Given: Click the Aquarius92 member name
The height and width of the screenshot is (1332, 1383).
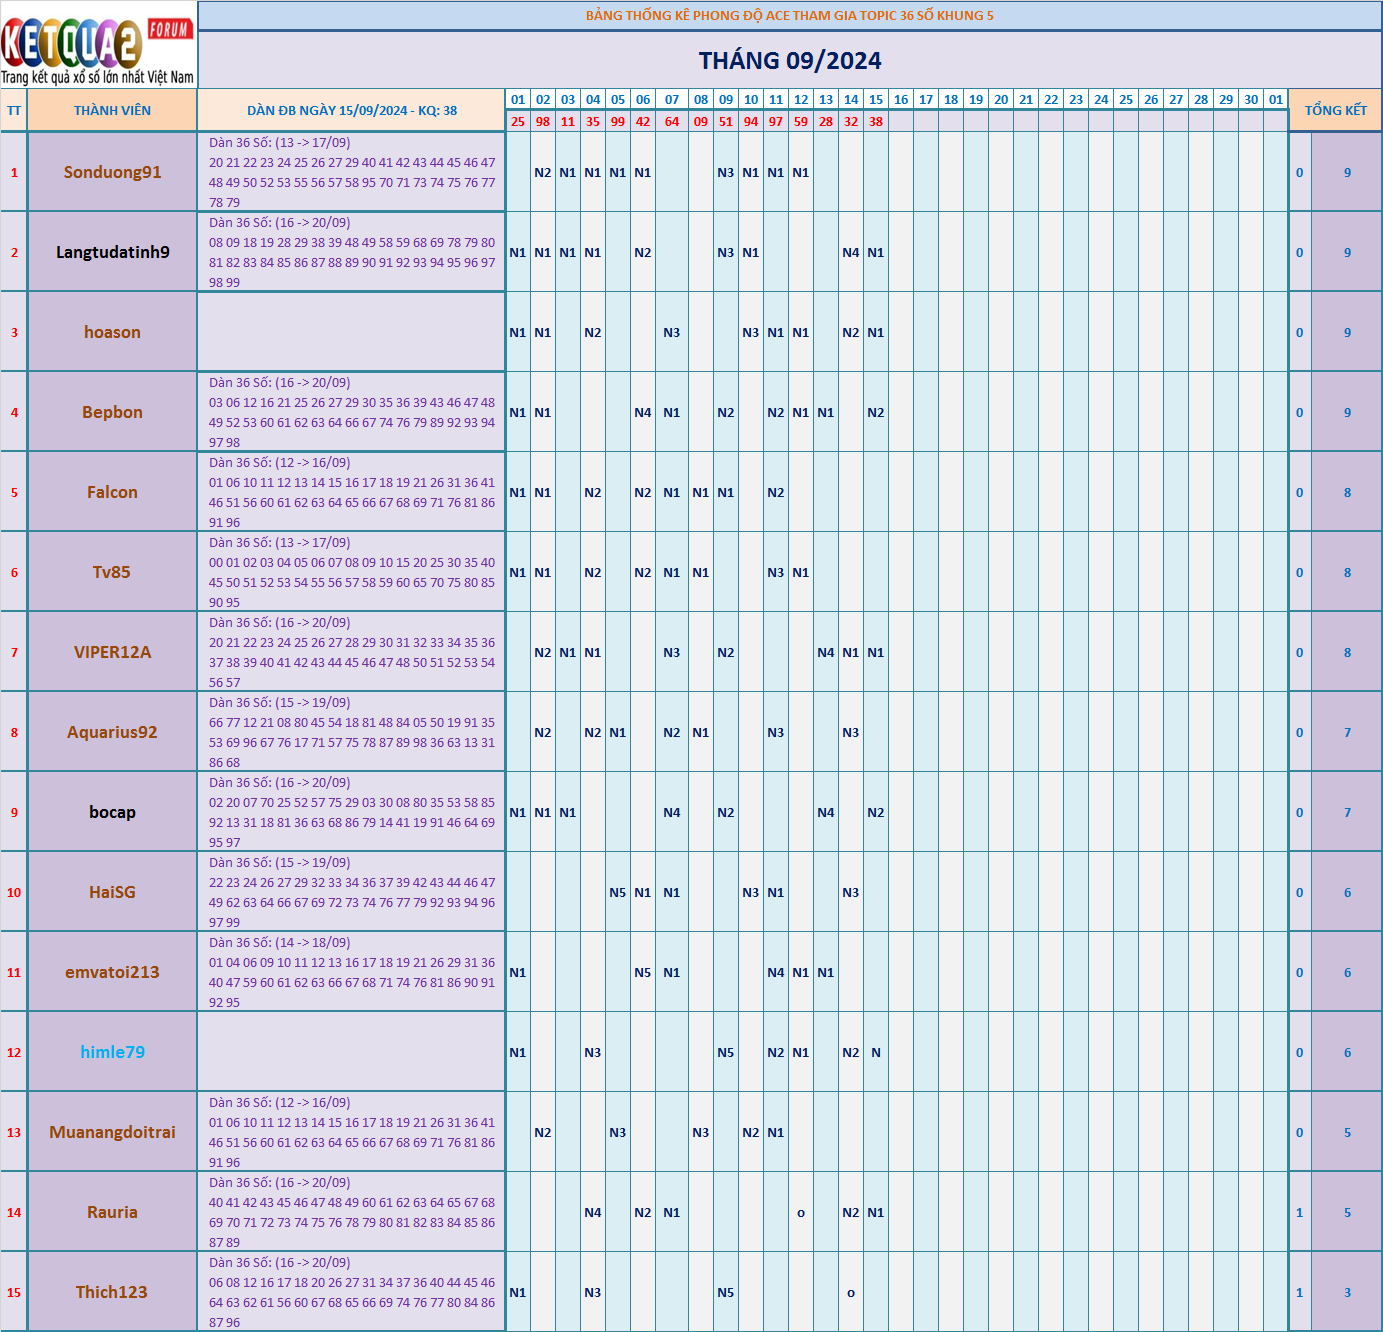Looking at the screenshot, I should 112,731.
